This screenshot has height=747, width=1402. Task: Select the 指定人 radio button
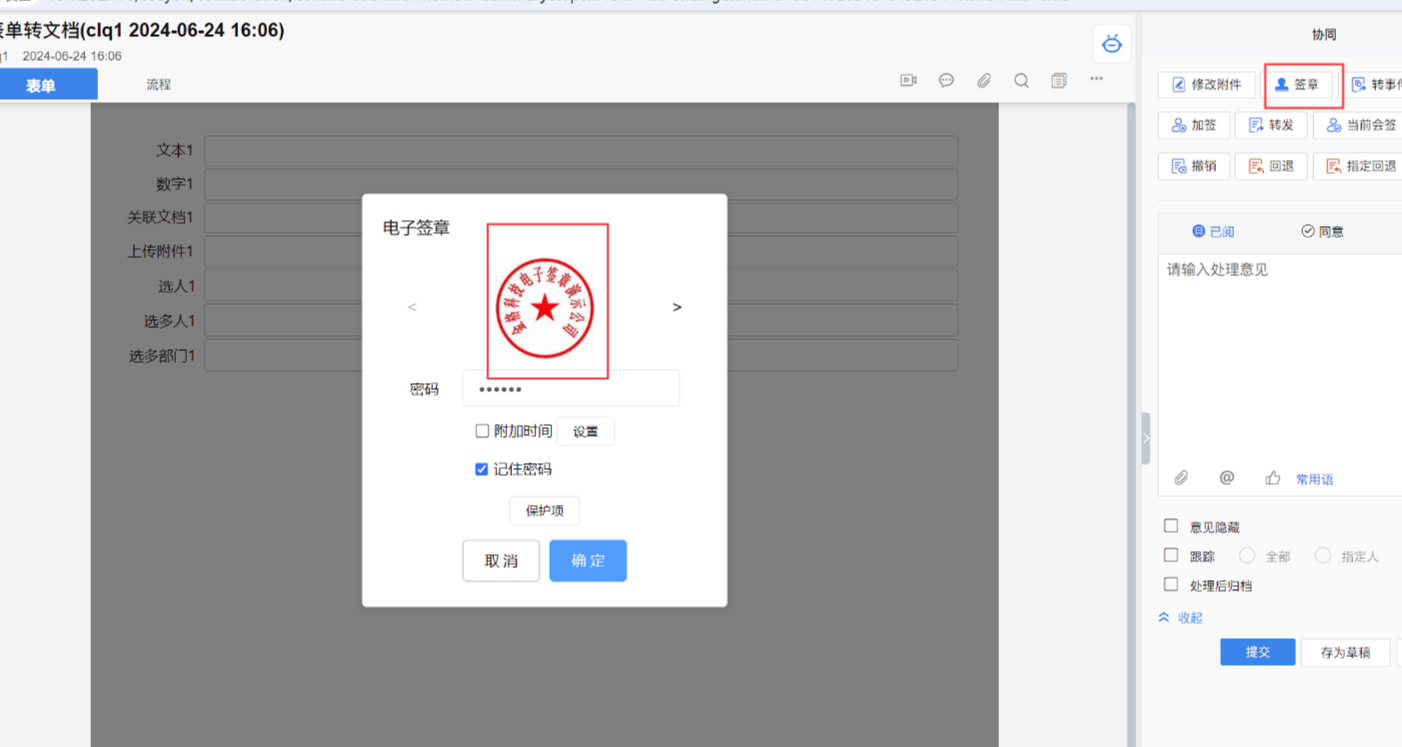point(1323,555)
